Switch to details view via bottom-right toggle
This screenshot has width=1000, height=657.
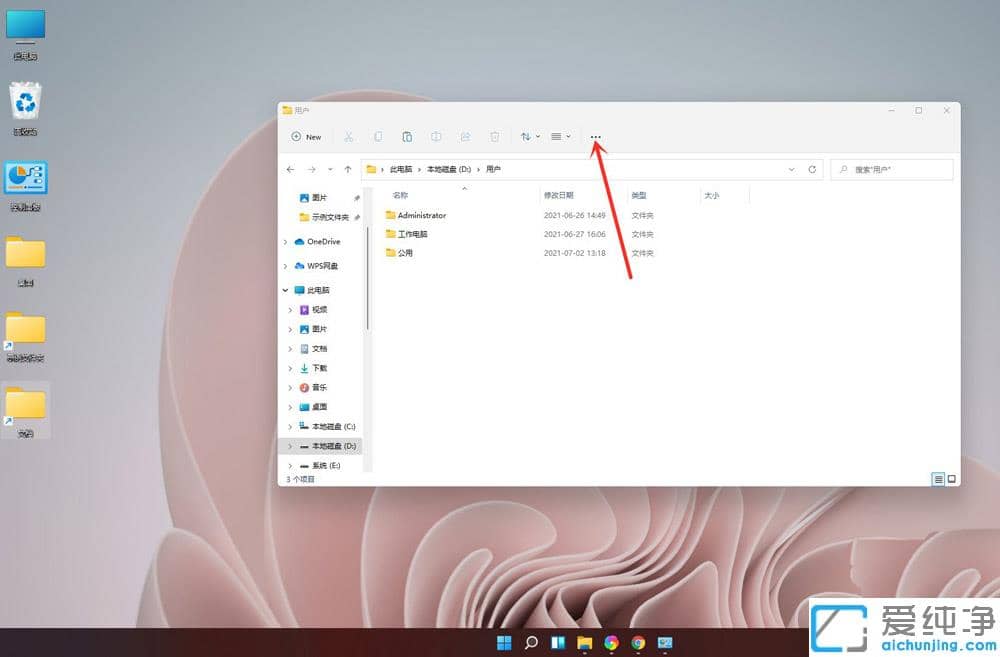tap(937, 478)
